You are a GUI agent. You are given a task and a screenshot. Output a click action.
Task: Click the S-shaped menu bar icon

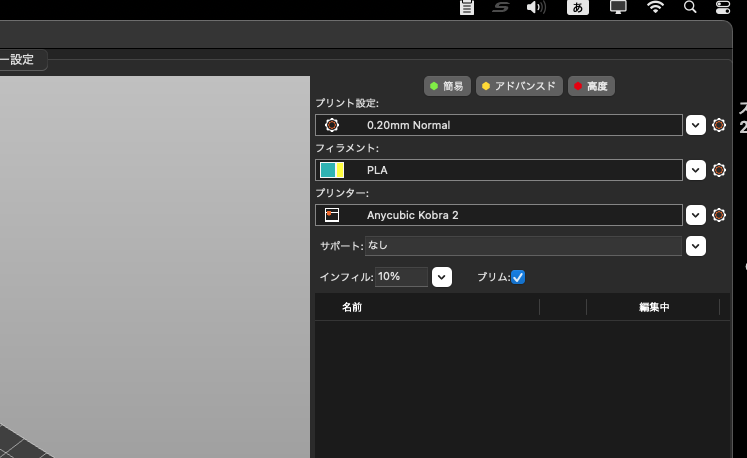[x=500, y=7]
